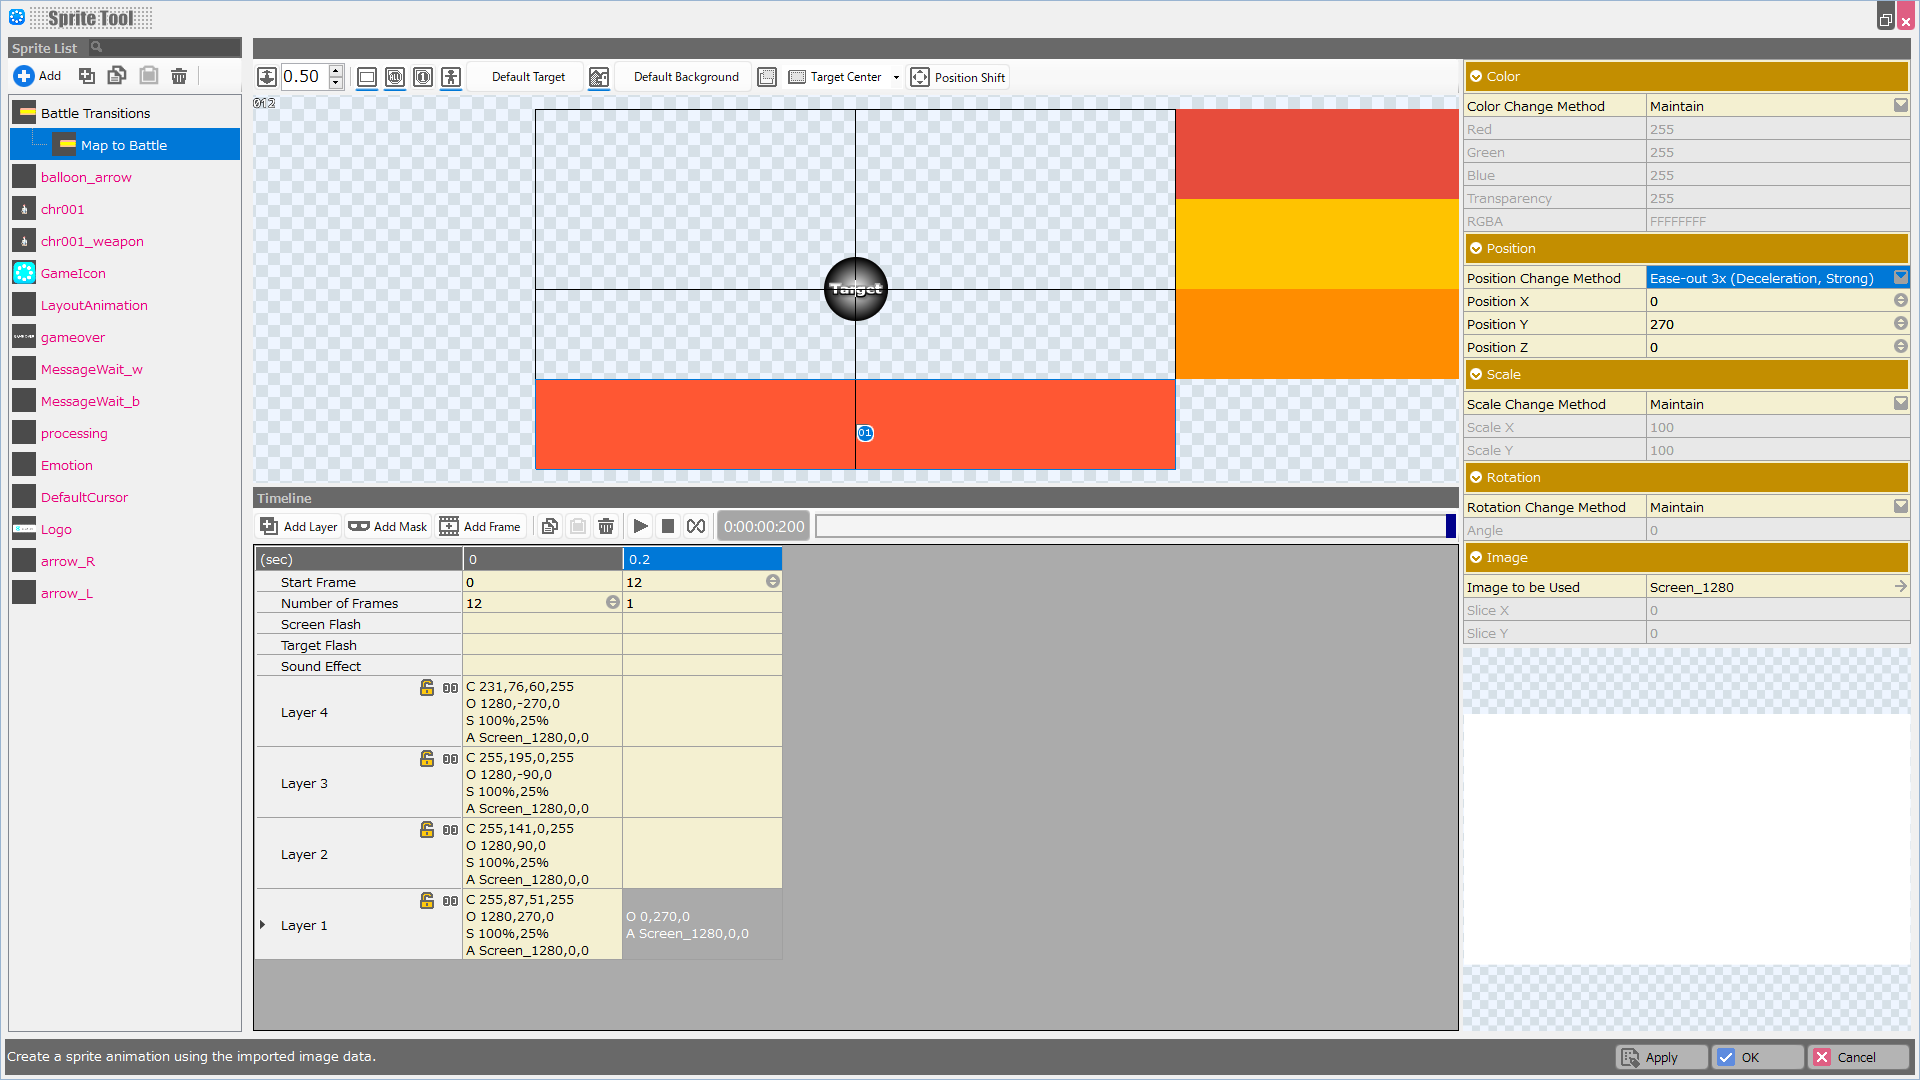Screen dimensions: 1920x1080
Task: Toggle the default target figure display icon
Action: point(451,77)
